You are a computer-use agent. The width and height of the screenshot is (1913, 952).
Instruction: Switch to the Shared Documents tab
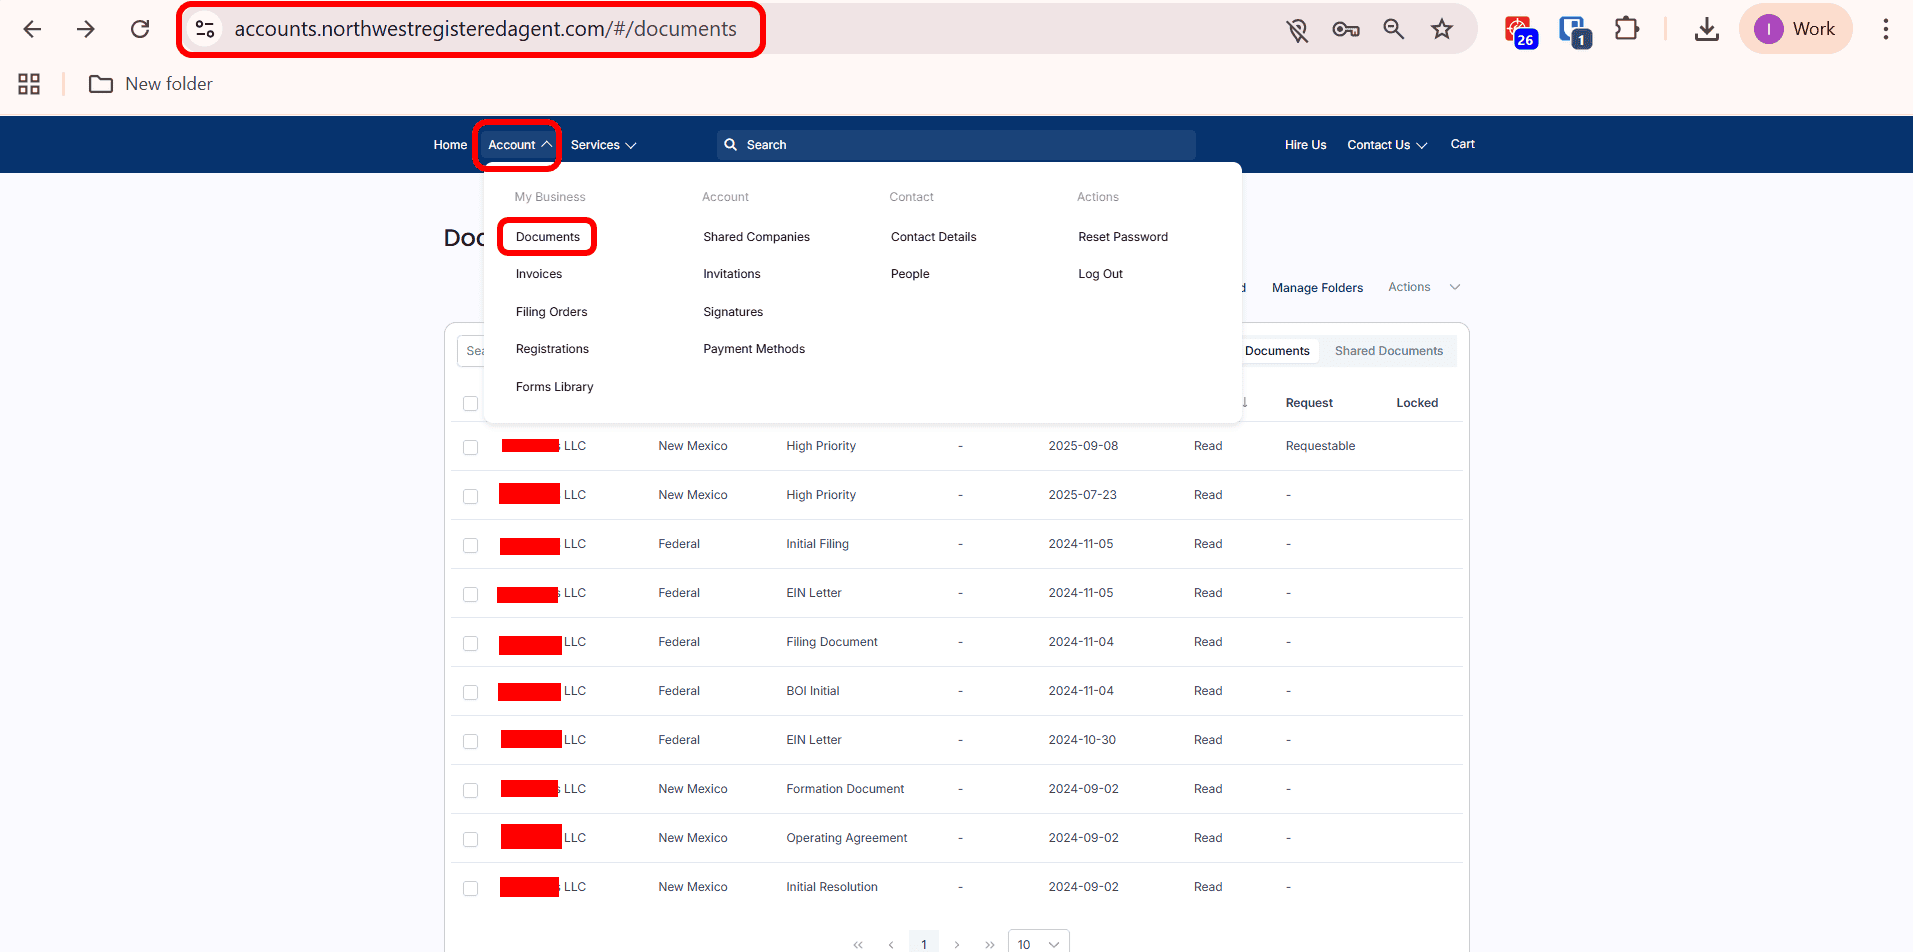click(1388, 351)
